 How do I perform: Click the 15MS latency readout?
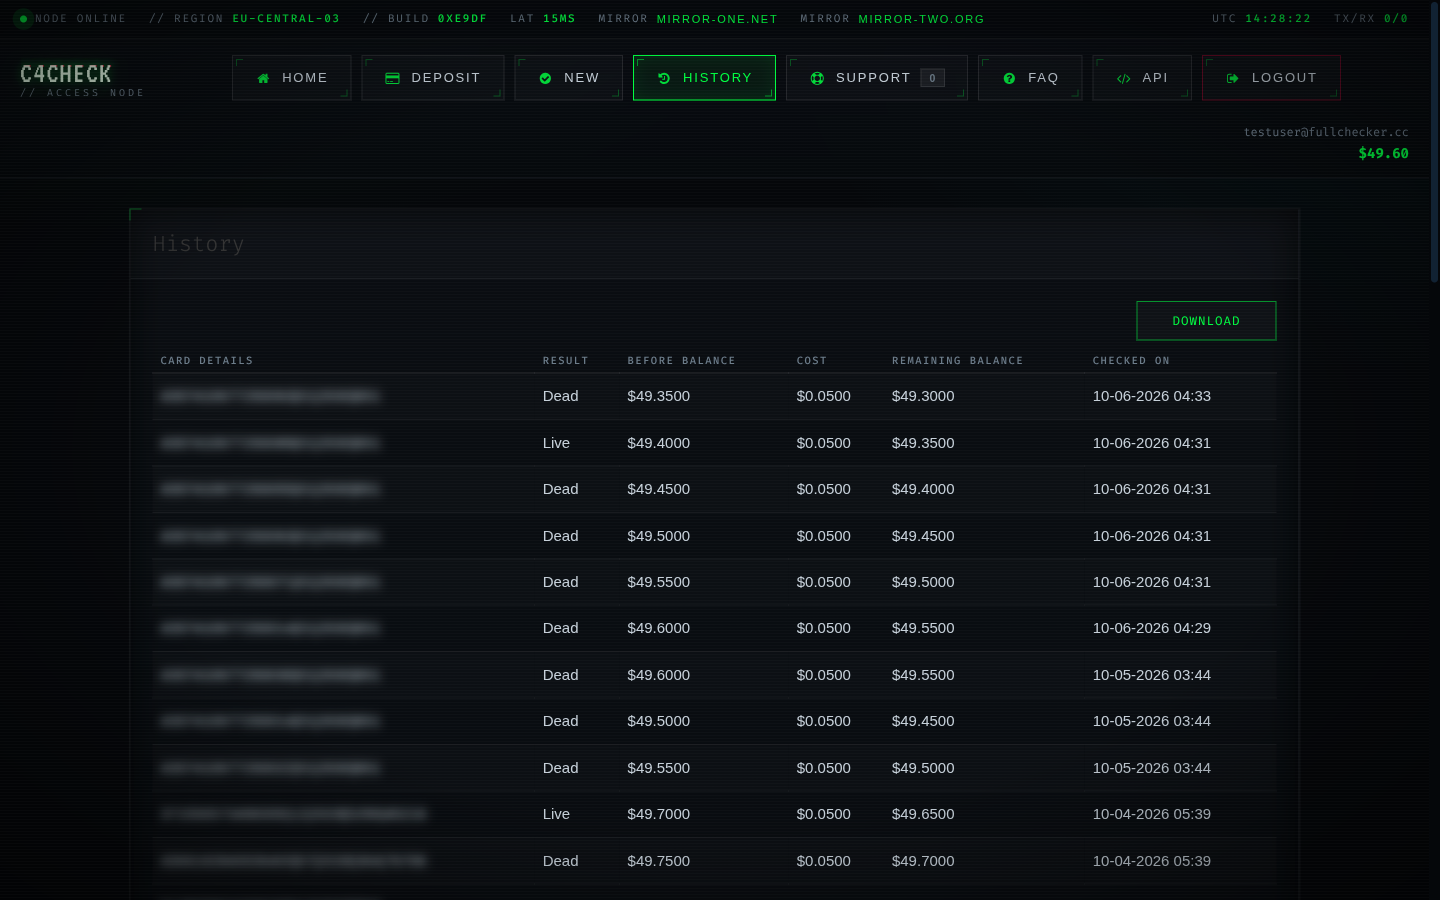[x=559, y=19]
